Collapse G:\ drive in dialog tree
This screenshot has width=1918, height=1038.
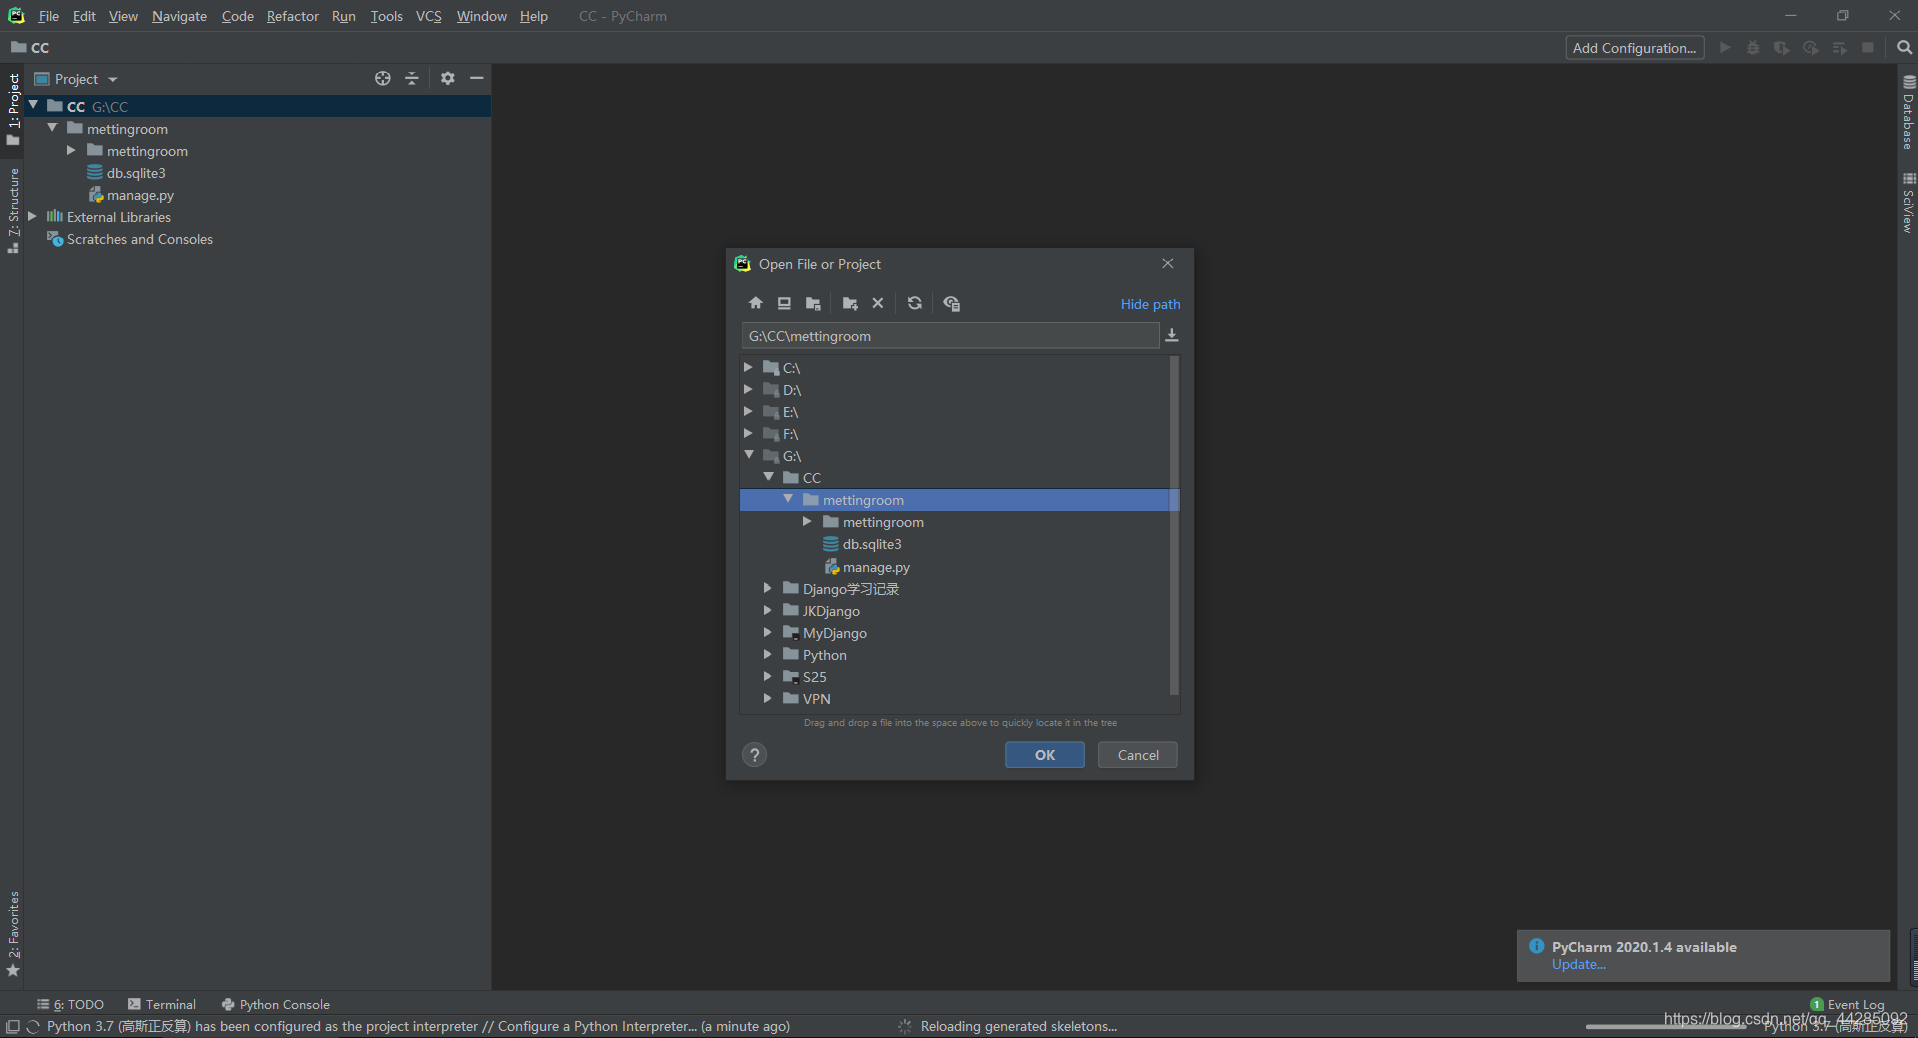748,455
